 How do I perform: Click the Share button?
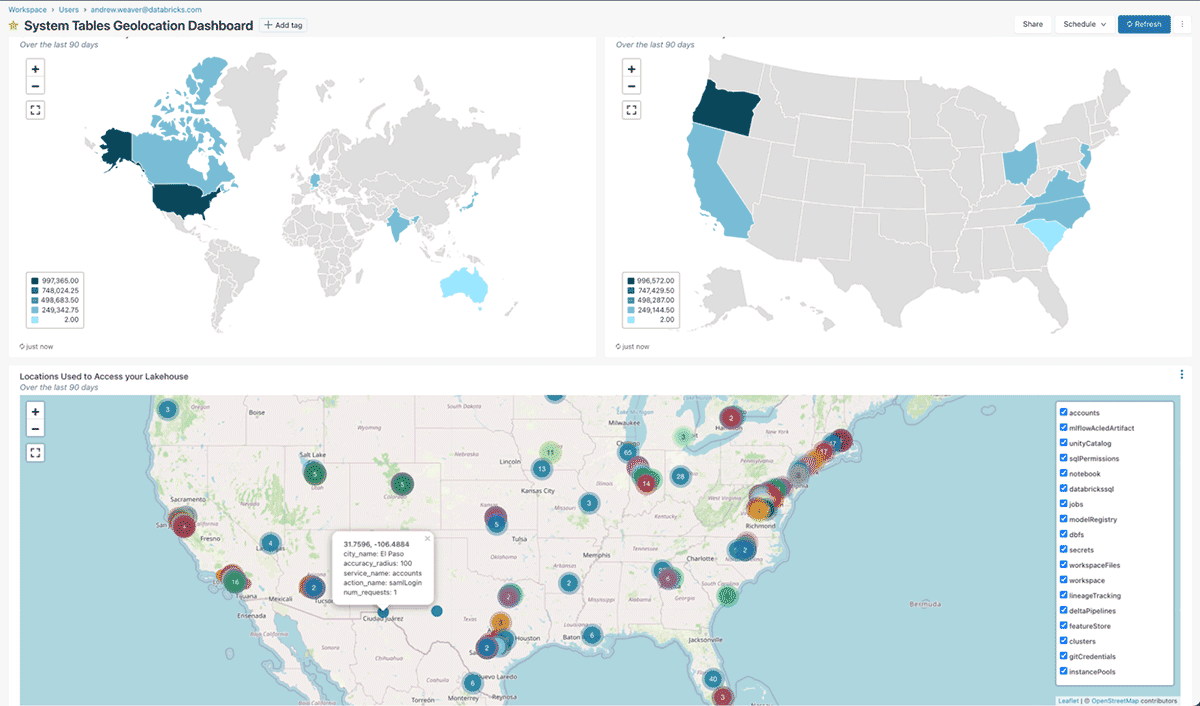[x=1033, y=24]
